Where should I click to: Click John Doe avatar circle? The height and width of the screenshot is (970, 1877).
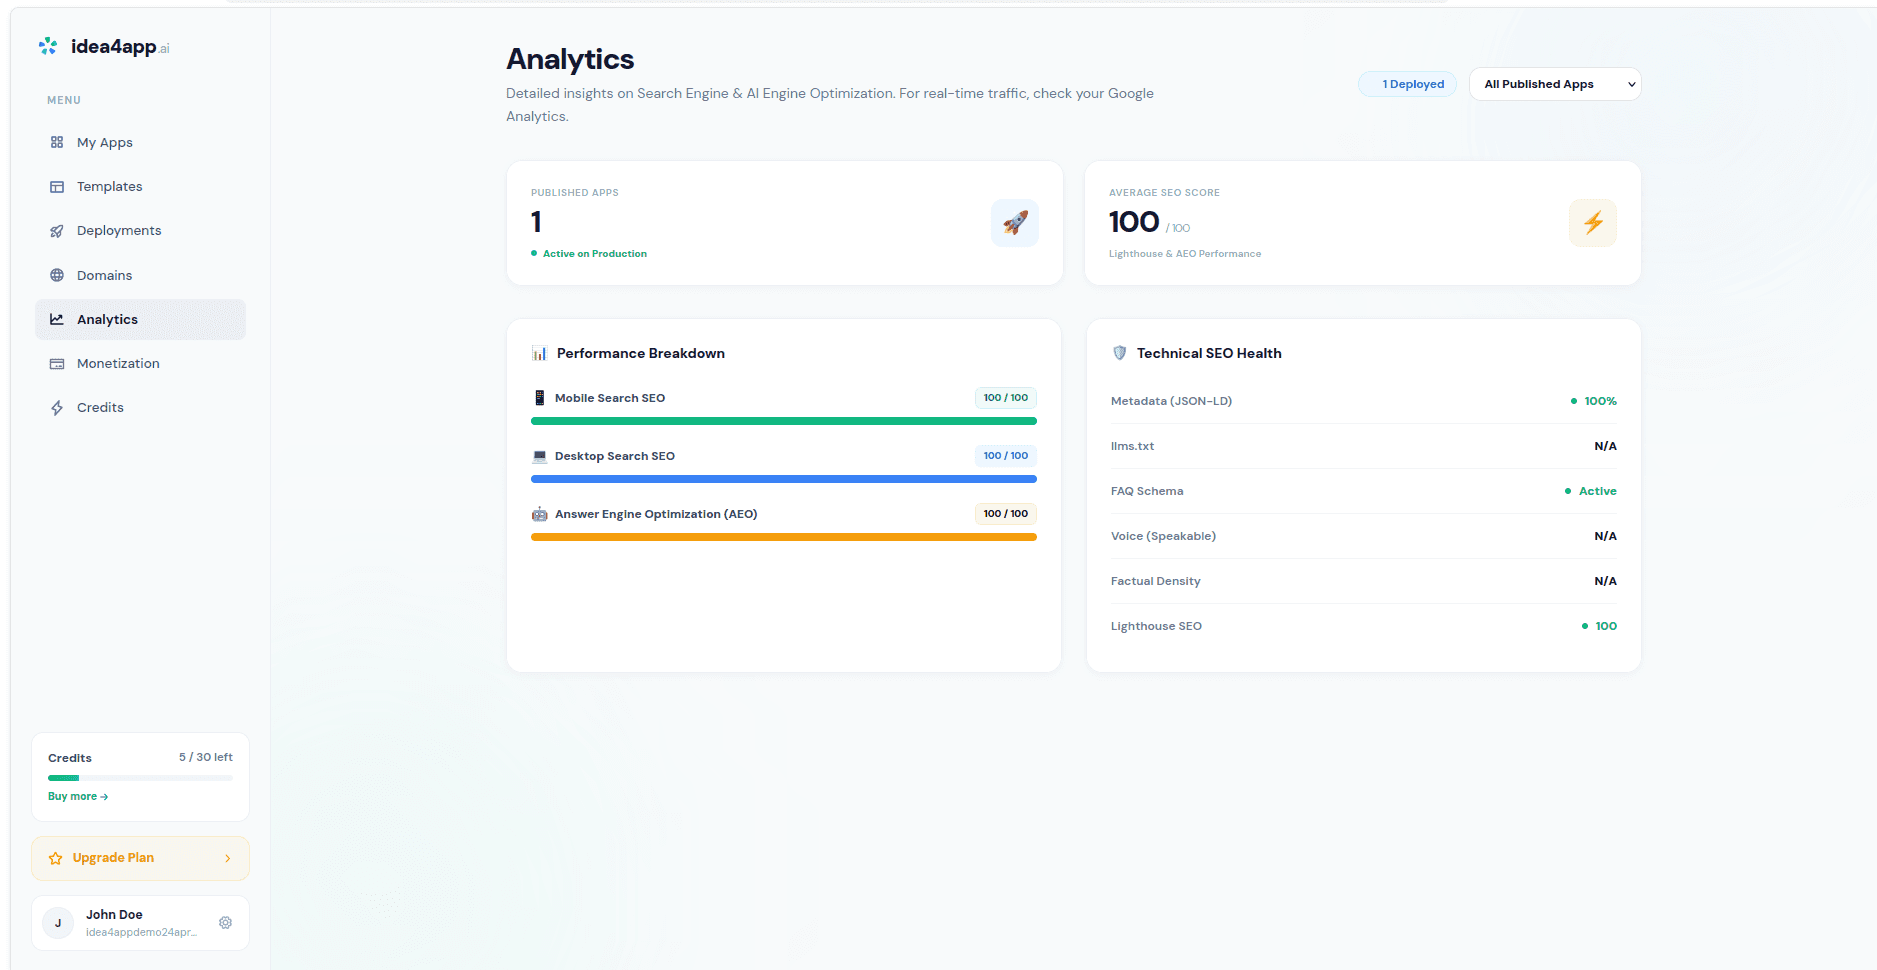[x=58, y=923]
